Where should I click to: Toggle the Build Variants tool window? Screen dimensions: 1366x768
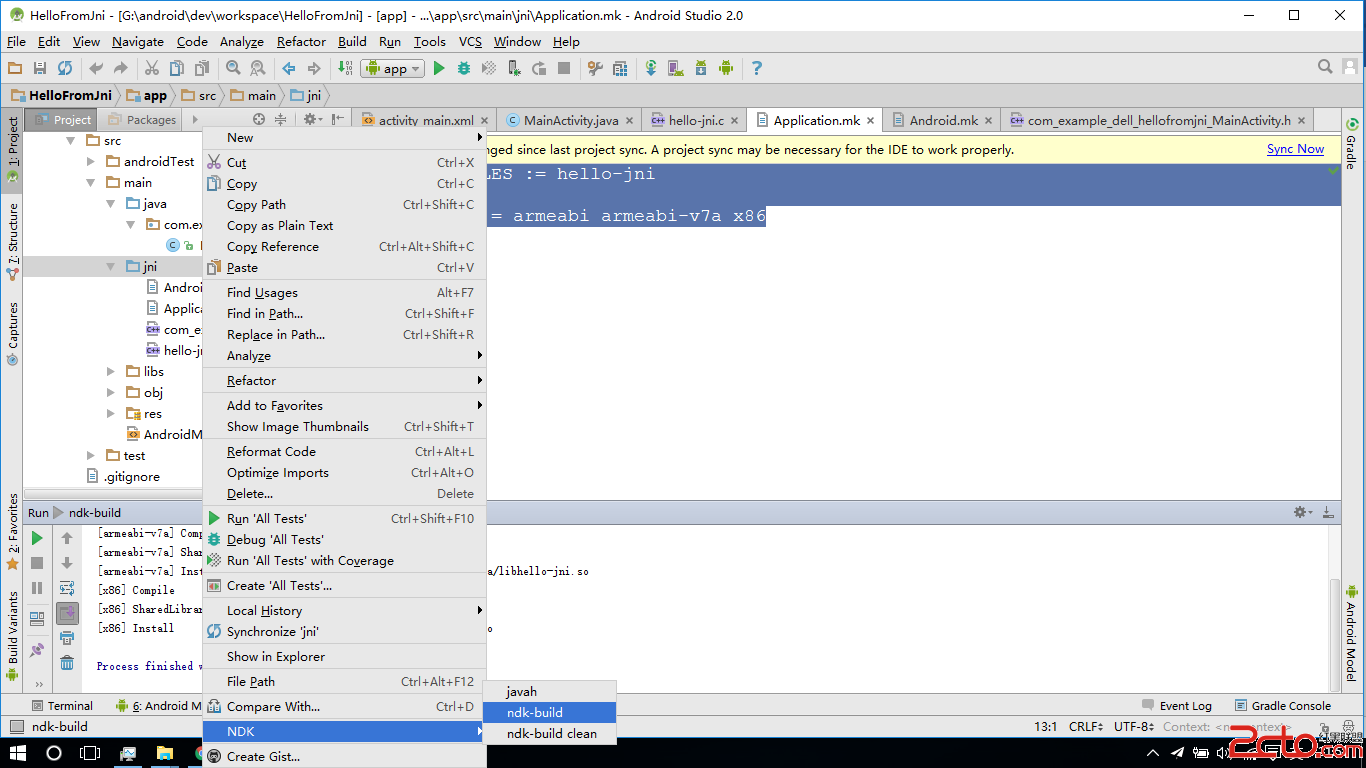tap(12, 636)
